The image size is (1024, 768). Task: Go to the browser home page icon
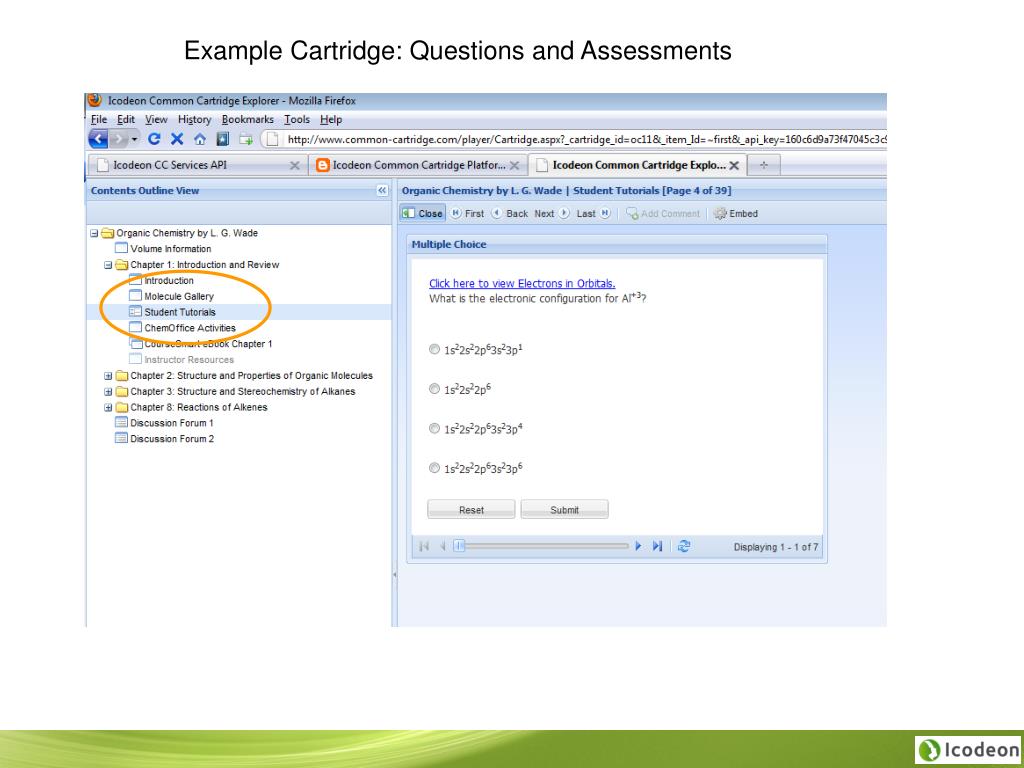tap(200, 138)
